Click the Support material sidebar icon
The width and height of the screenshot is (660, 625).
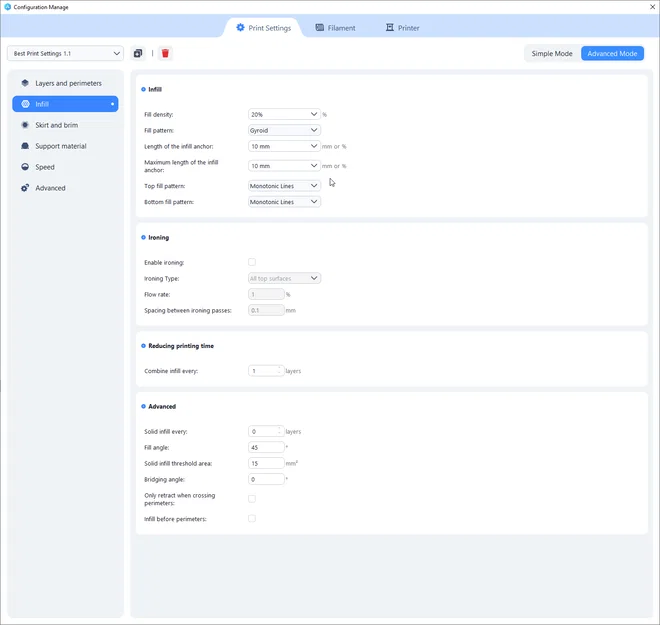(25, 146)
